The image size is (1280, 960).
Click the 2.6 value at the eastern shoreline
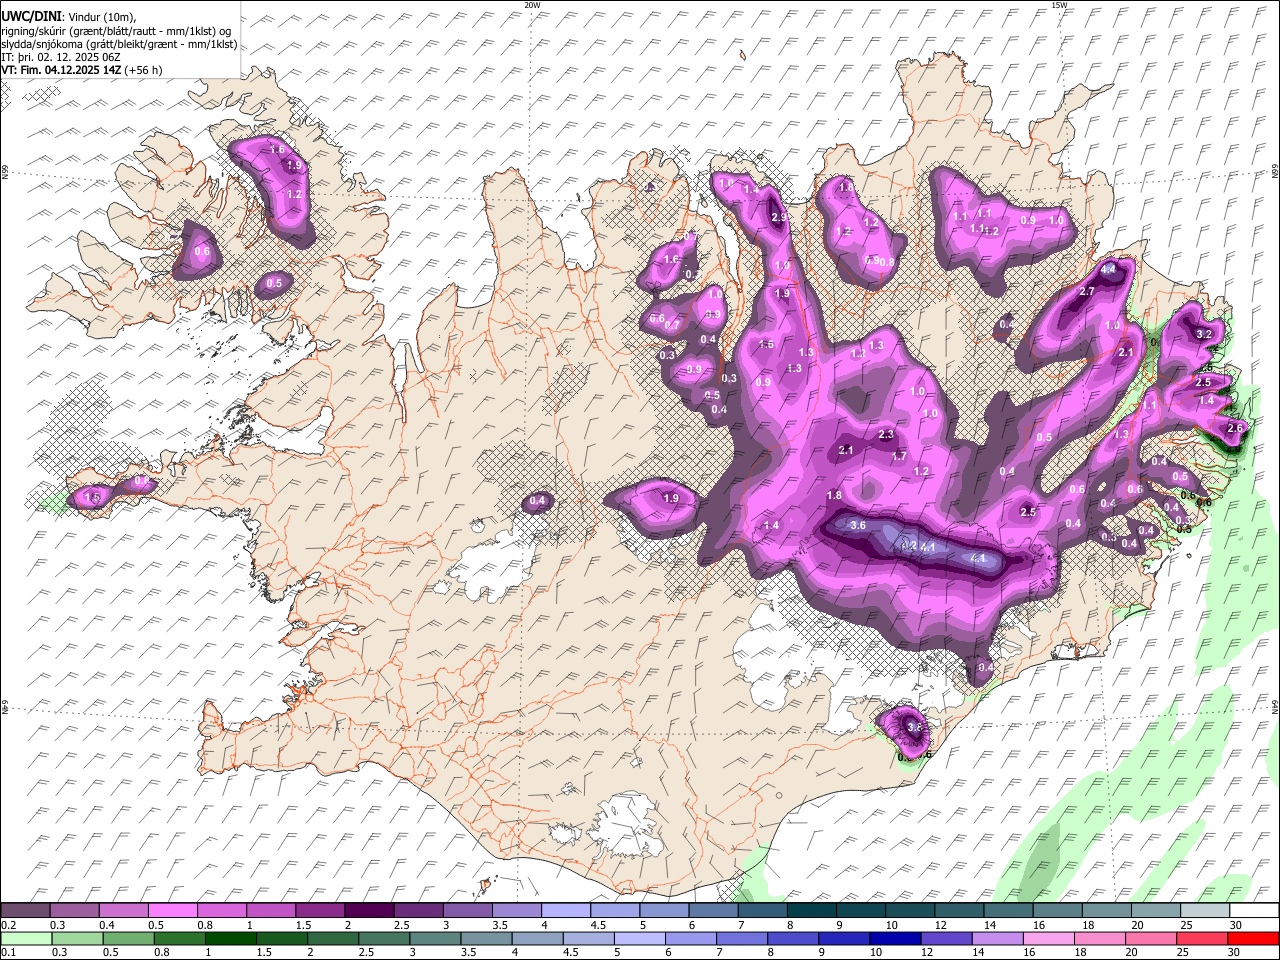tap(1235, 428)
